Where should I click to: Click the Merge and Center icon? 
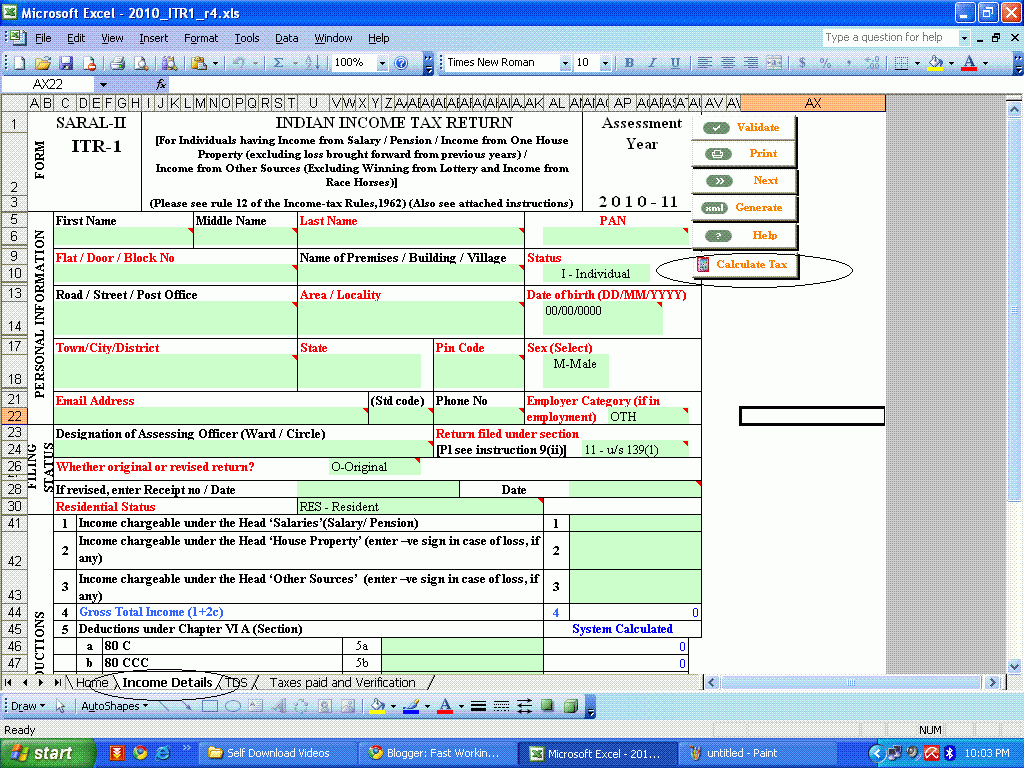tap(775, 63)
